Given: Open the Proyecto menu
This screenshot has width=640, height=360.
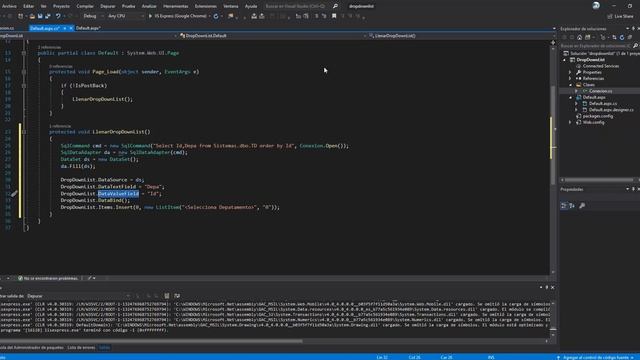Looking at the screenshot, I should click(61, 6).
